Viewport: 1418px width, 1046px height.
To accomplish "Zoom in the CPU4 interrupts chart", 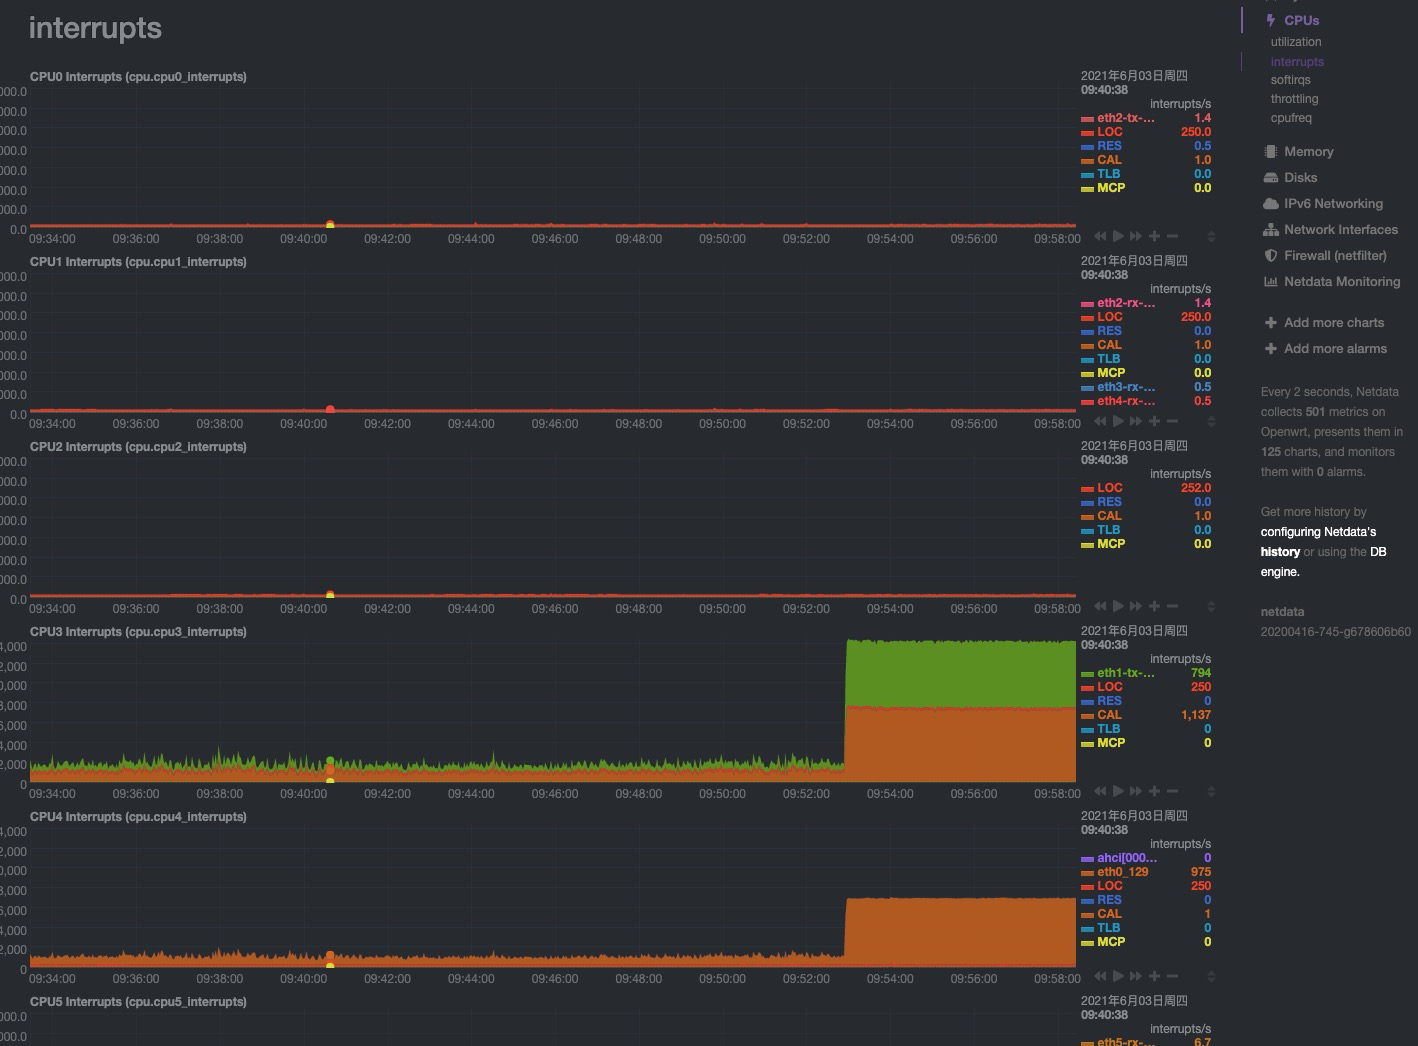I will click(x=1154, y=976).
